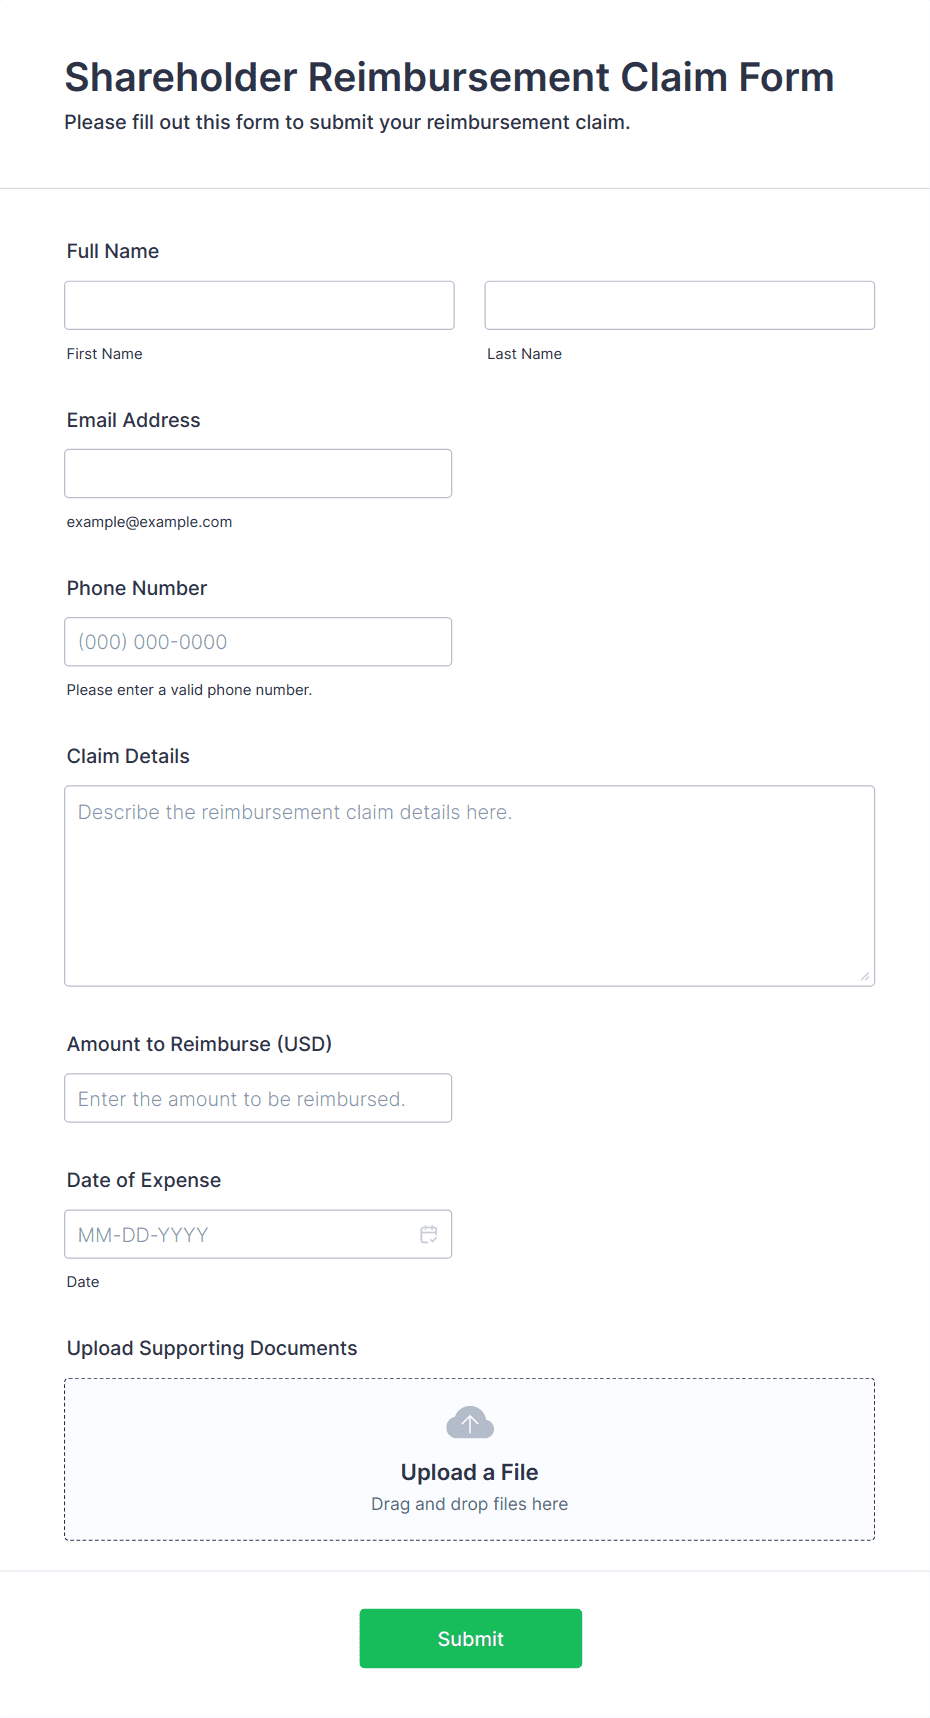Screen dimensions: 930x1718
Task: Click the Shareholder Reimbursement Claim Form heading
Action: [449, 77]
